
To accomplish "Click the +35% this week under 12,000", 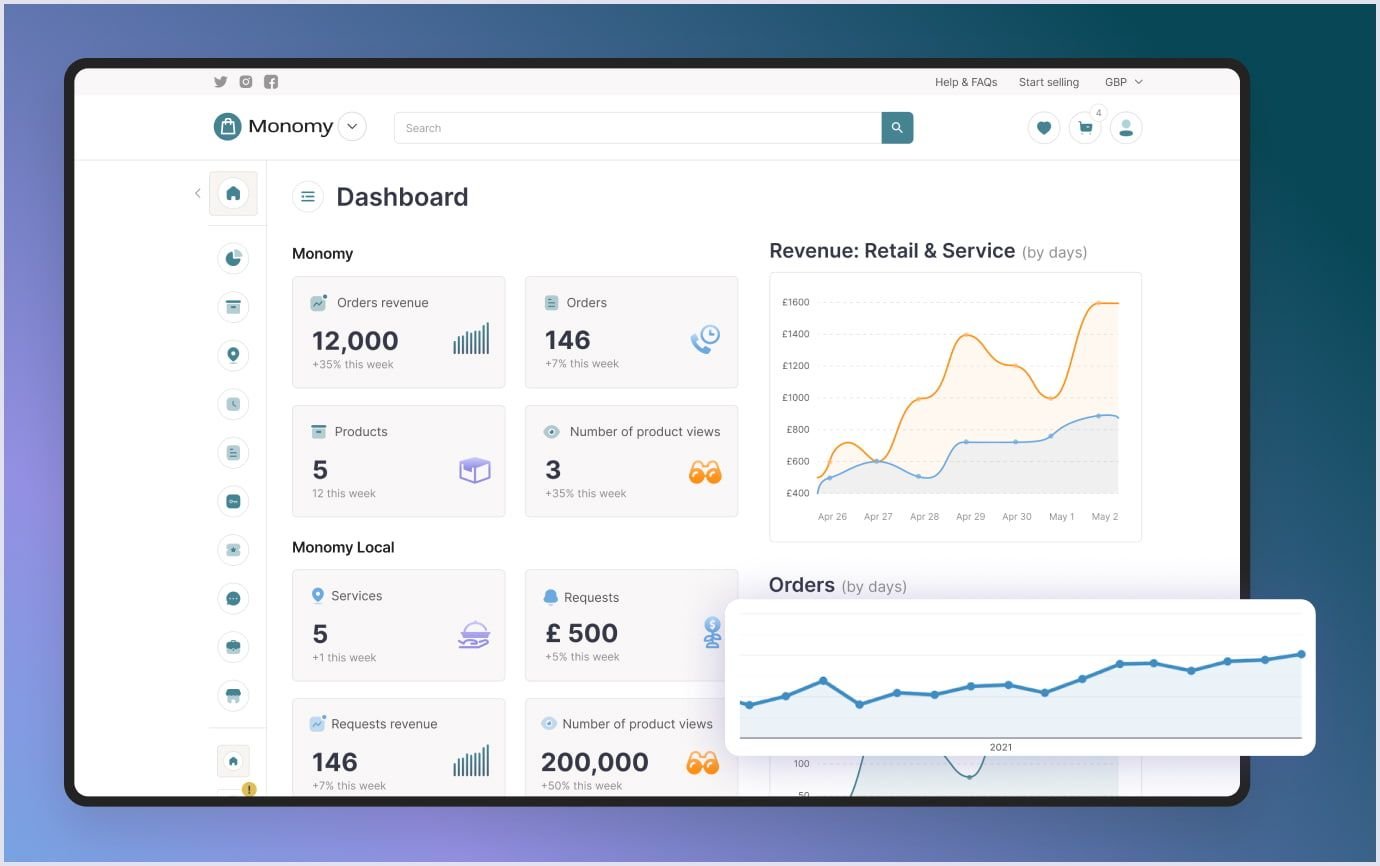I will 353,365.
